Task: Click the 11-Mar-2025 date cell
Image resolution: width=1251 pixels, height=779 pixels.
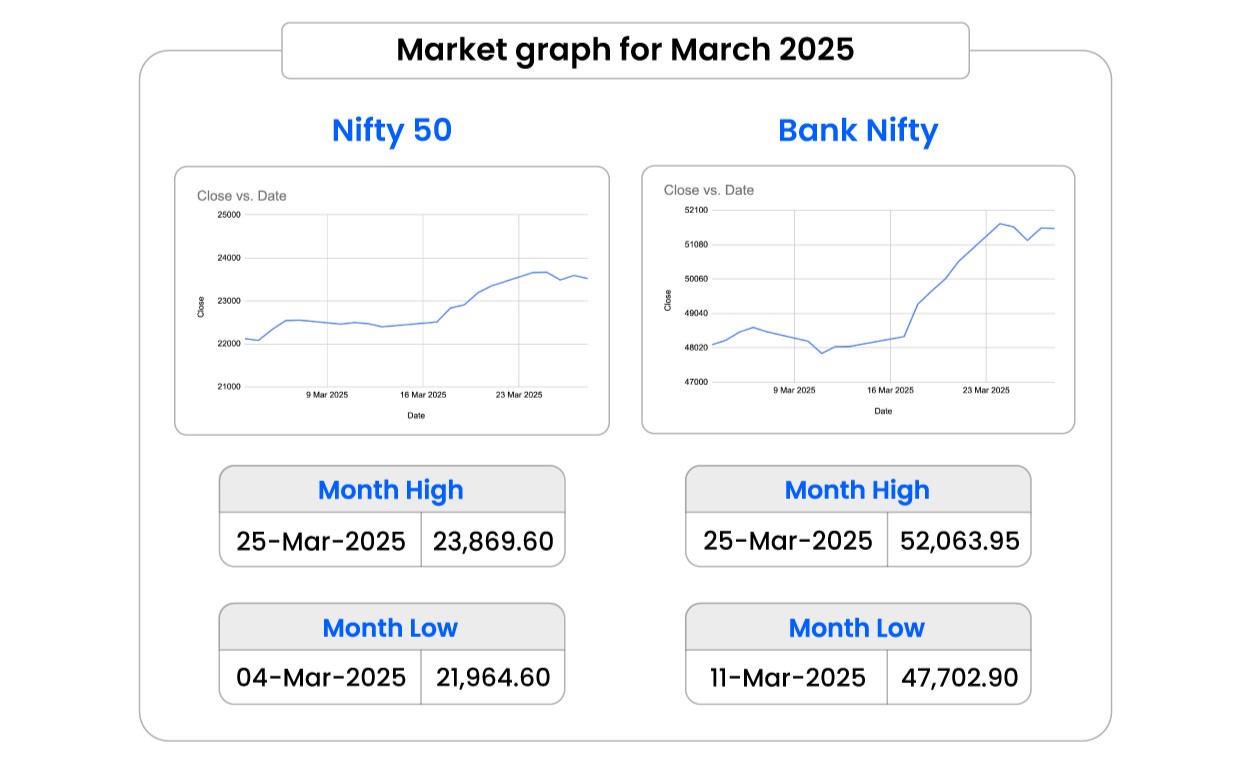Action: coord(787,677)
